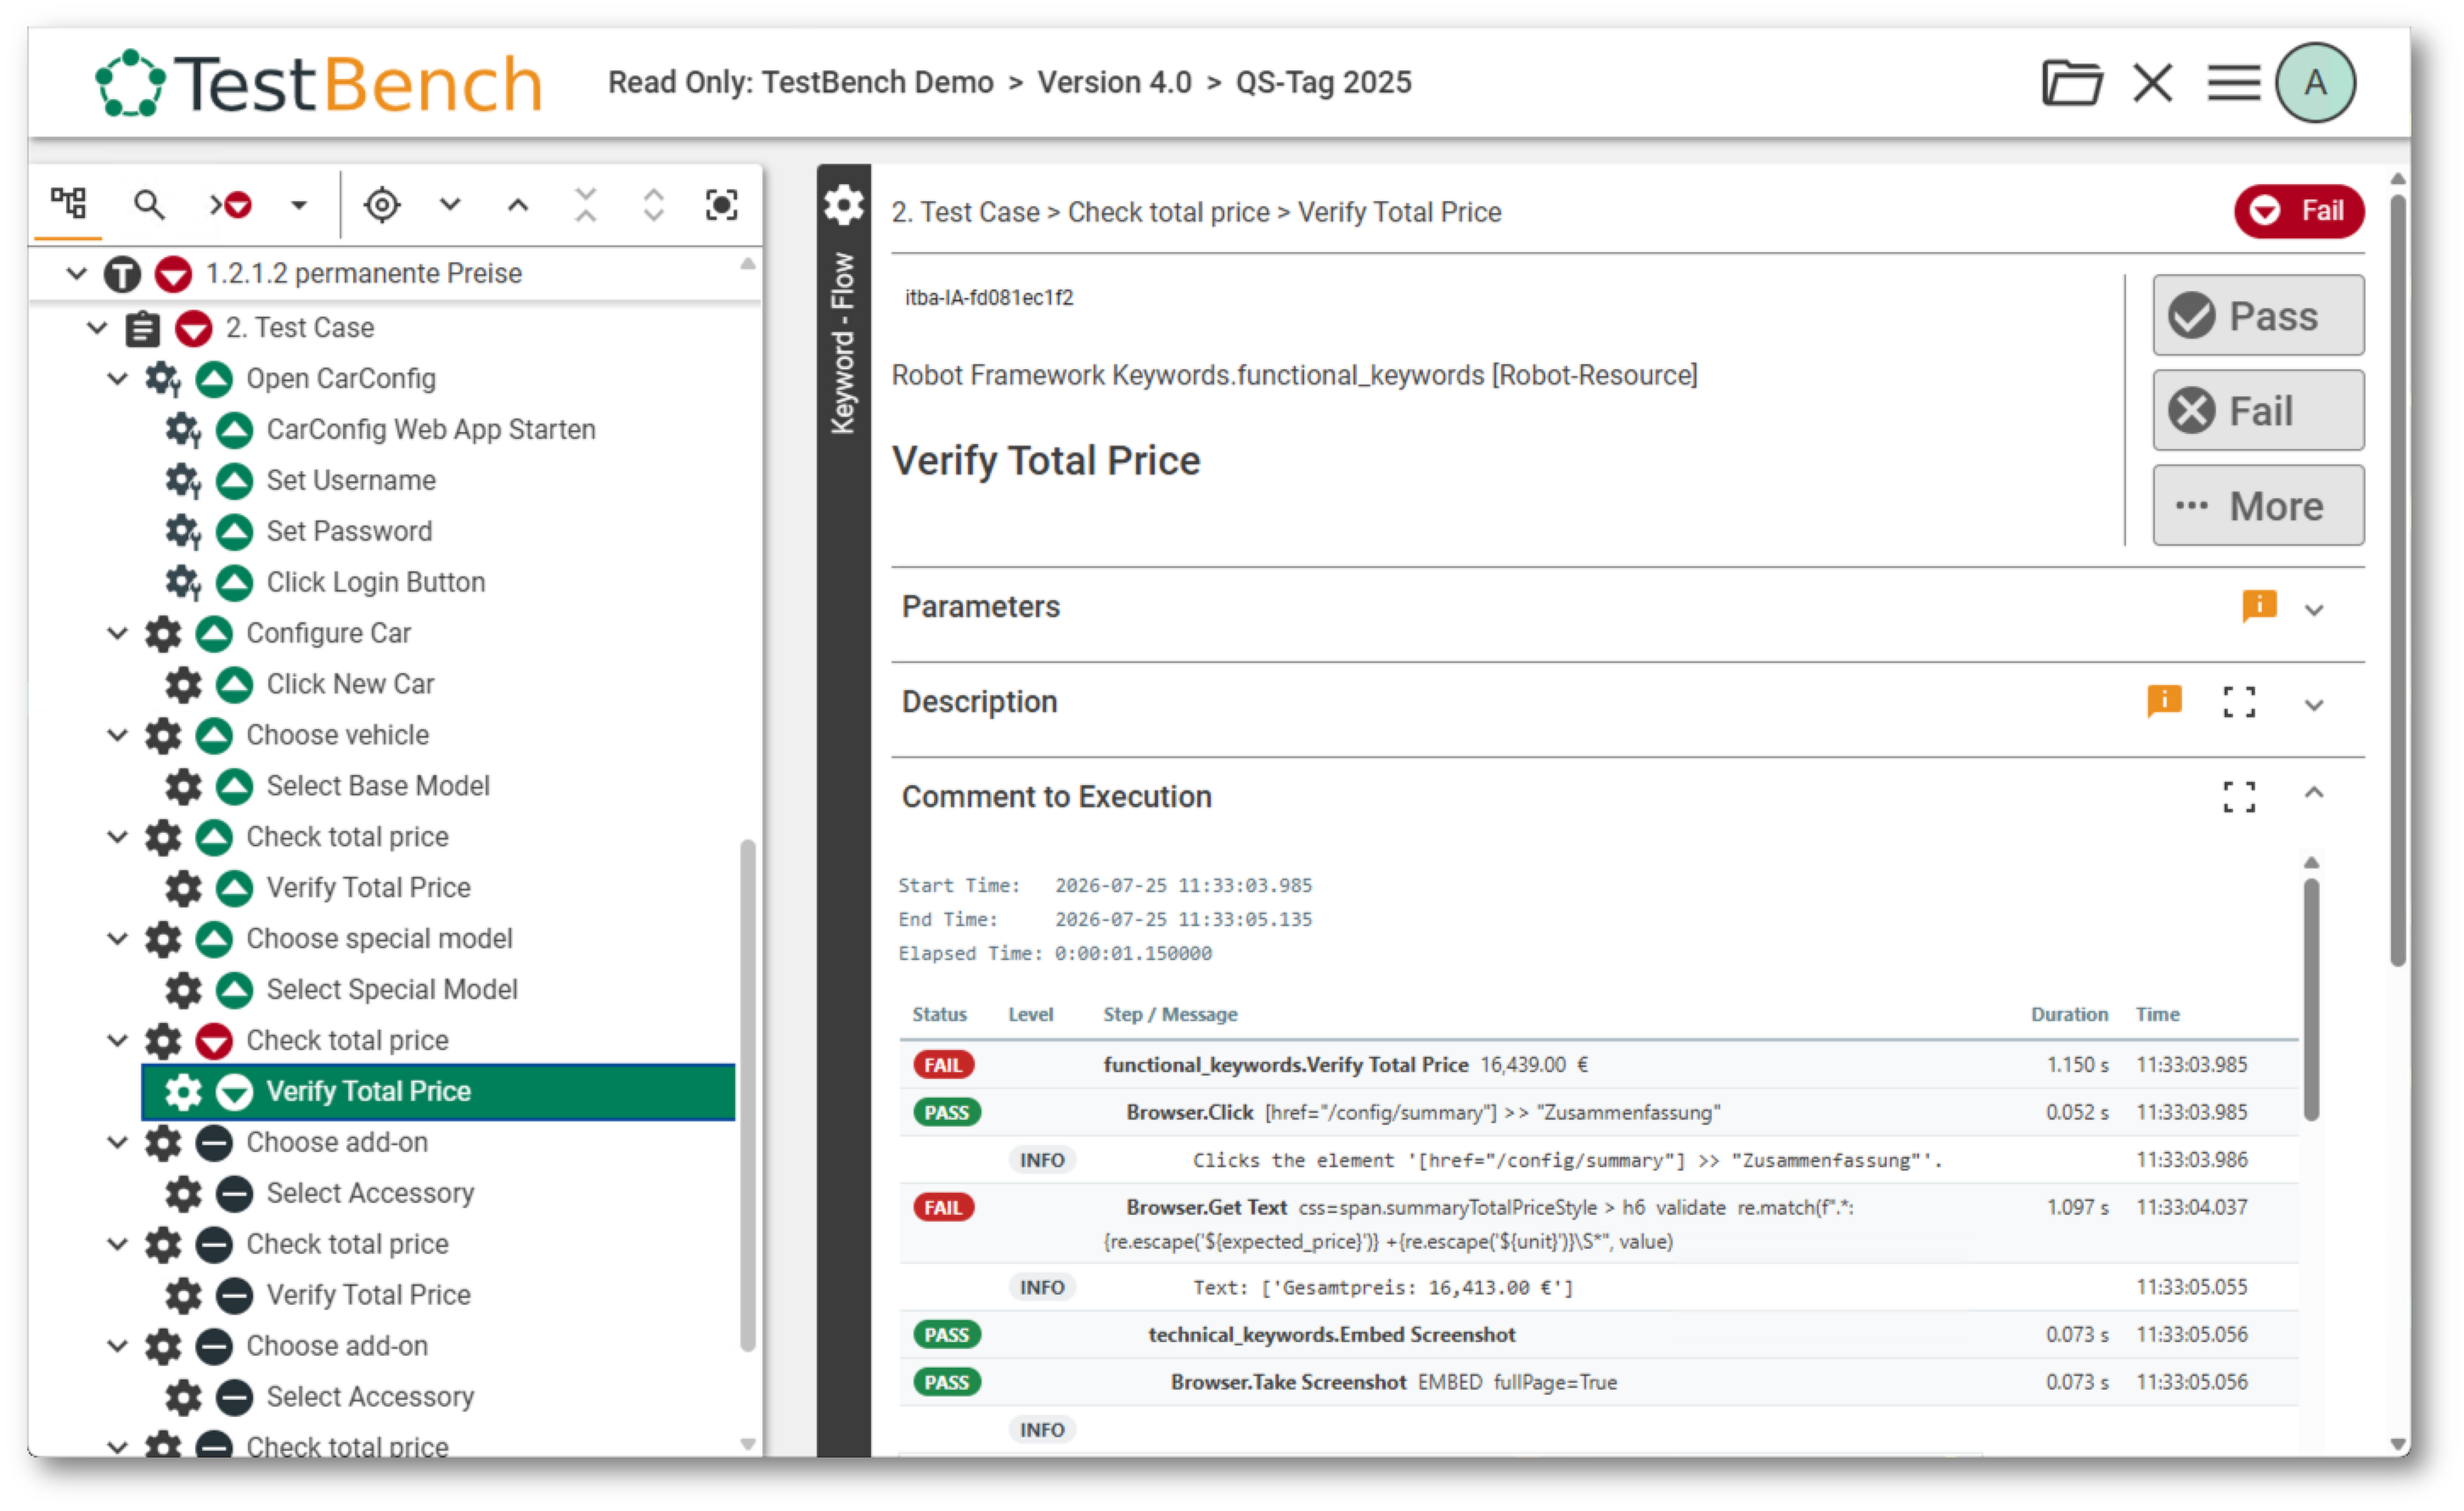This screenshot has height=1511, width=2464.
Task: Click log row Browser.Take Screenshot
Action: 1598,1383
